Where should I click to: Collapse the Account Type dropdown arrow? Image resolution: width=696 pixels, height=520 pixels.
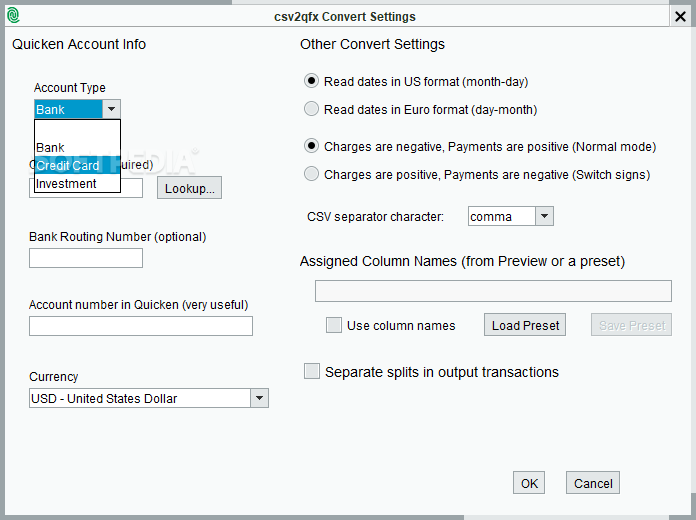point(111,109)
